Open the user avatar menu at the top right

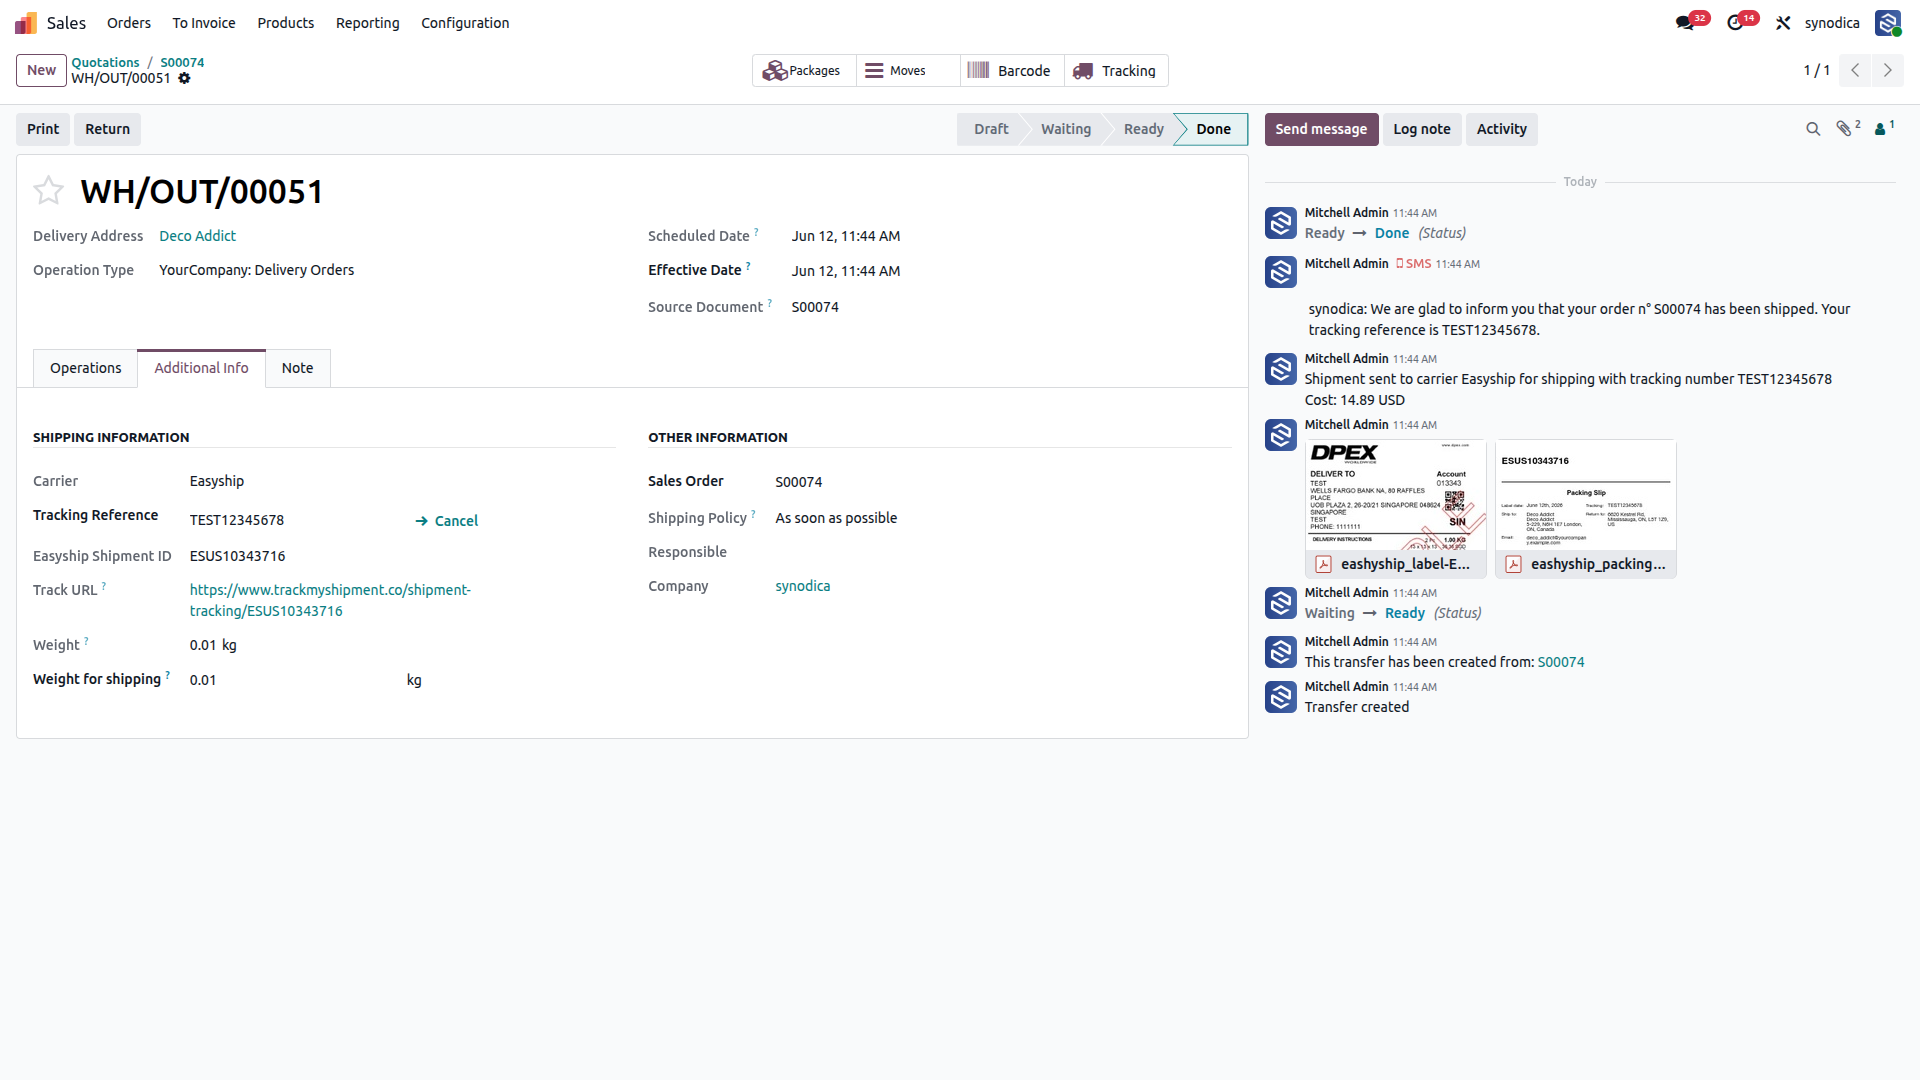pyautogui.click(x=1888, y=23)
